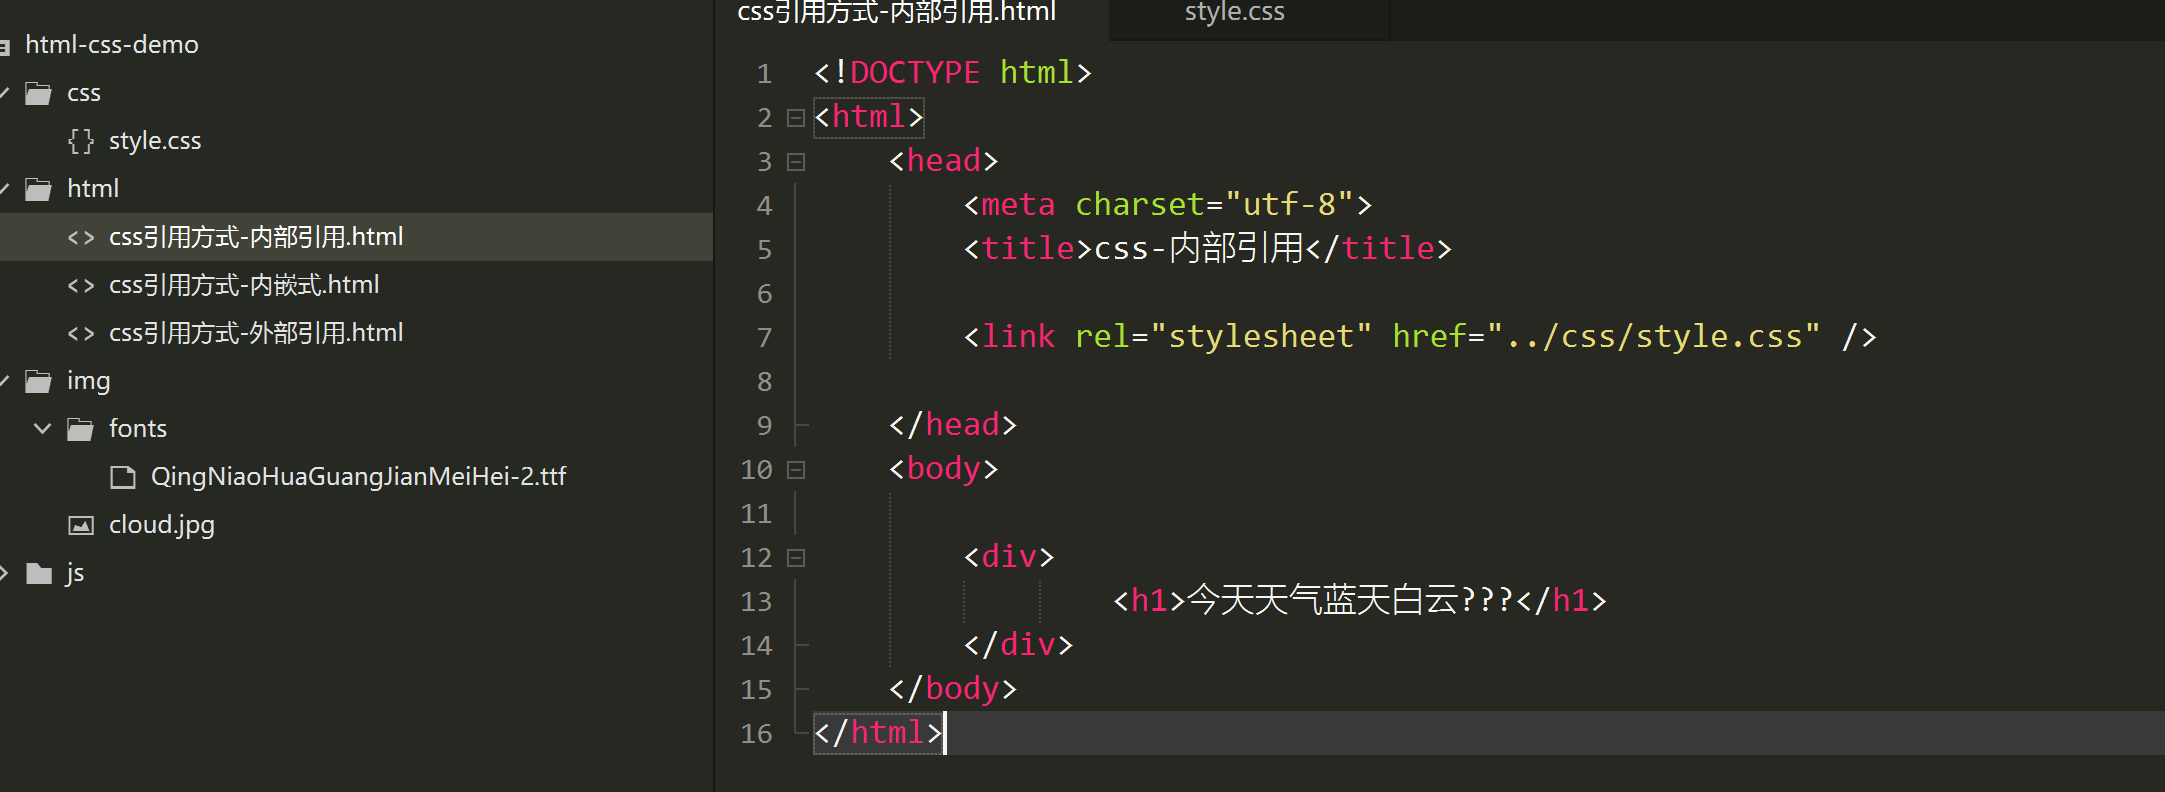
Task: Open css引用方式-内嵌式.html file
Action: coord(244,285)
